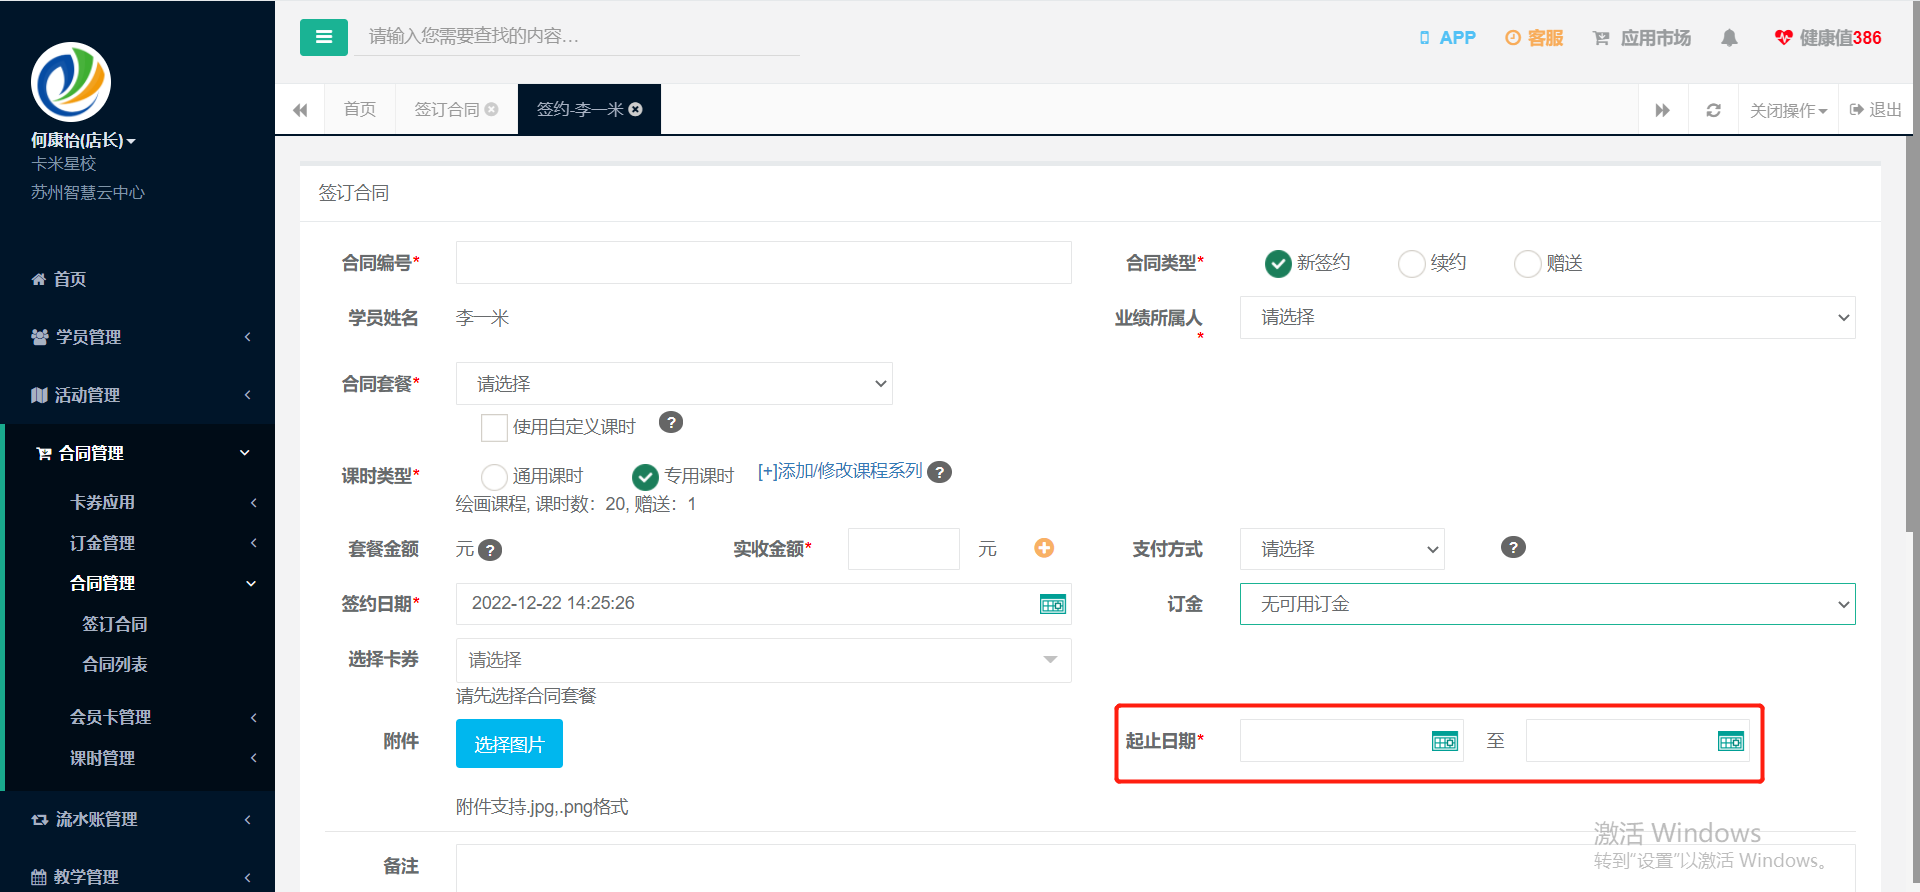The height and width of the screenshot is (892, 1920).
Task: Switch to 首页 tab
Action: [x=360, y=109]
